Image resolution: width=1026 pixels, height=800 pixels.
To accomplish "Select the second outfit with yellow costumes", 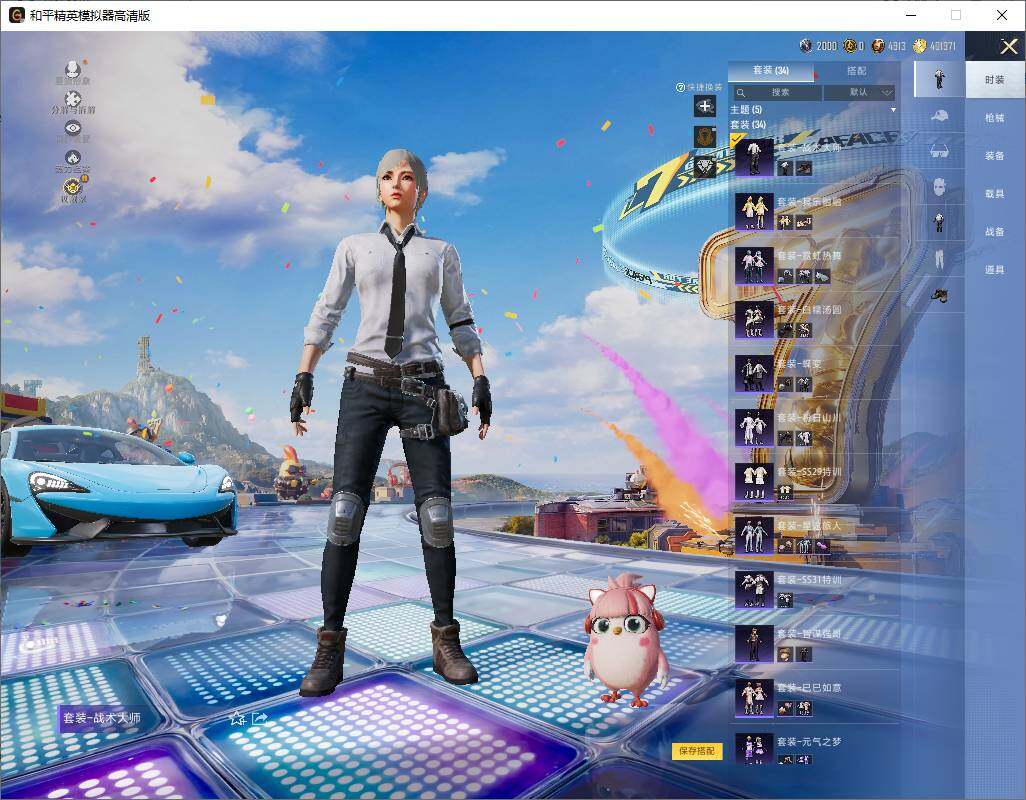I will tap(754, 211).
